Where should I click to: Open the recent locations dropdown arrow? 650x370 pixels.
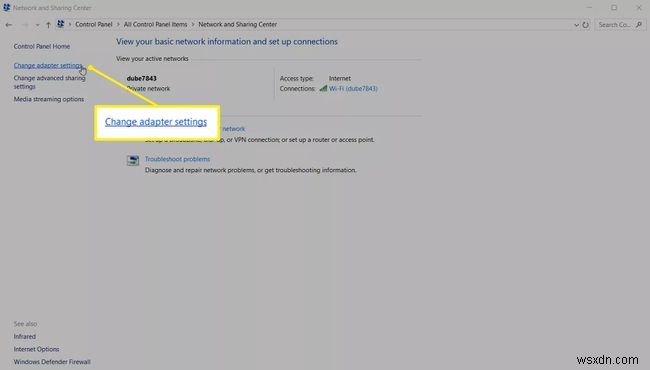click(37, 25)
